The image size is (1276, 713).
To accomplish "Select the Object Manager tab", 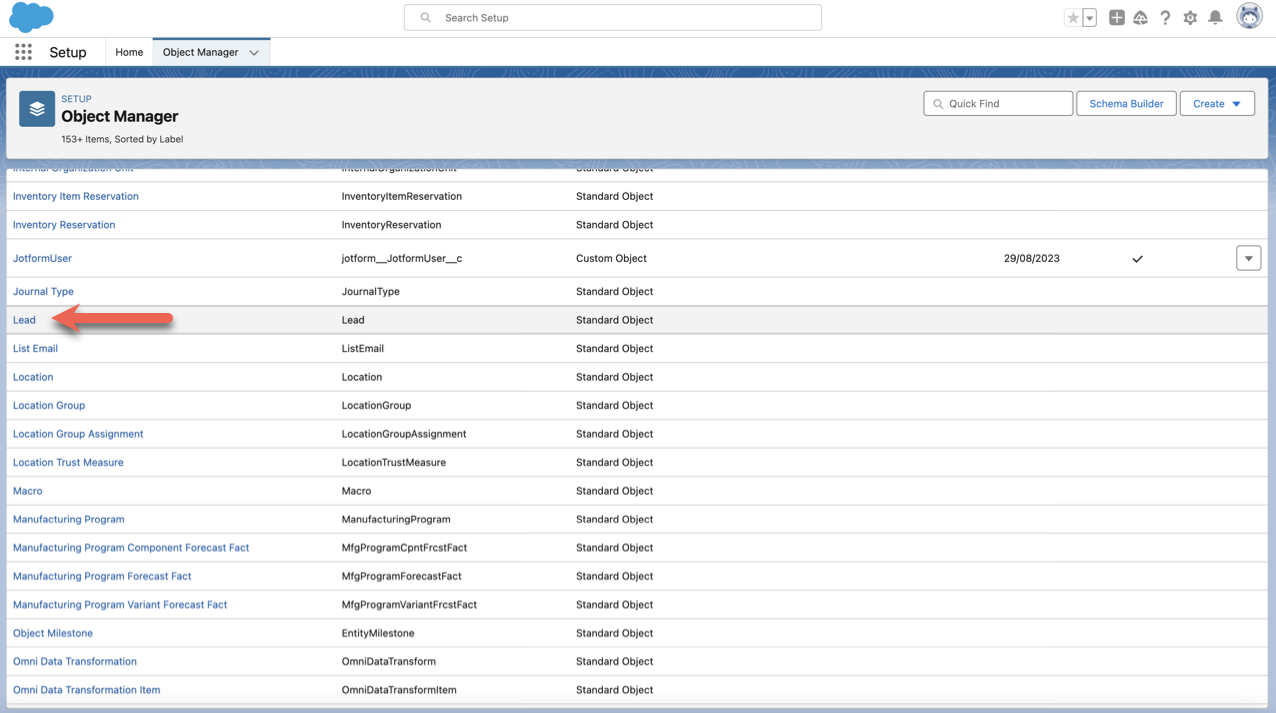I will tap(200, 52).
